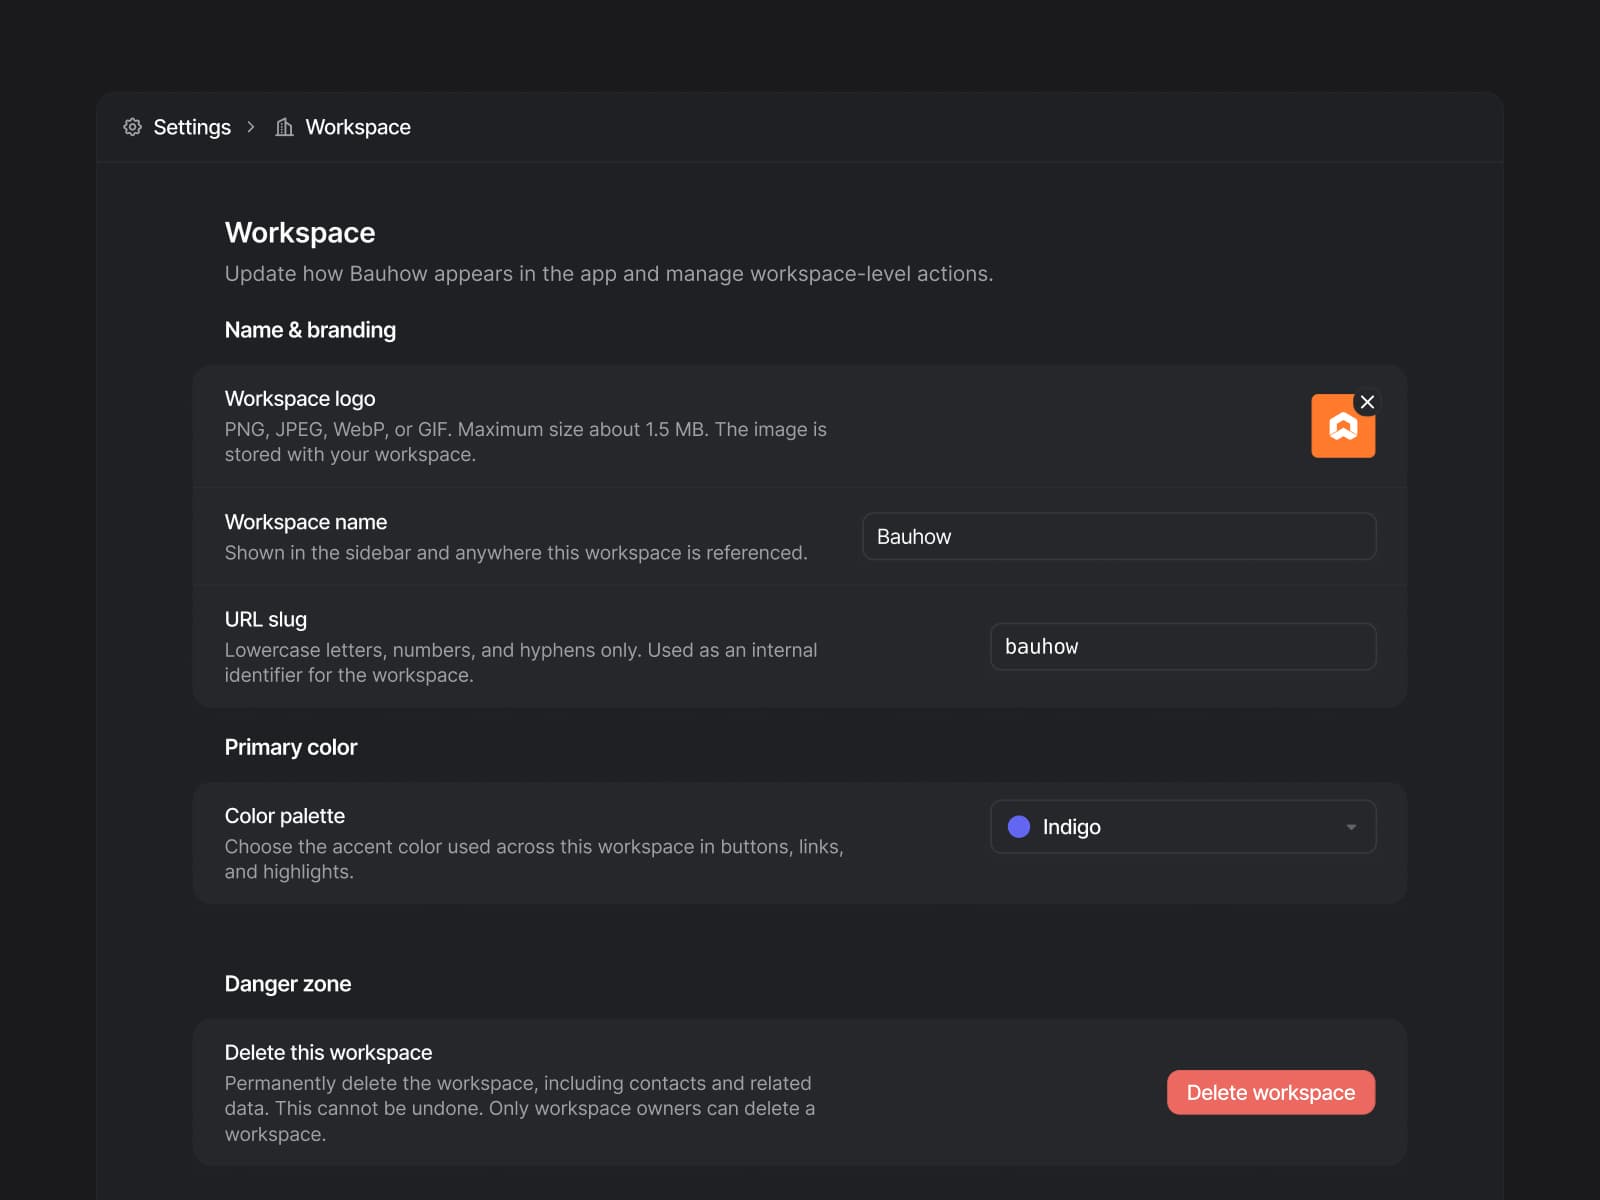Click the Workspace page title

300,232
